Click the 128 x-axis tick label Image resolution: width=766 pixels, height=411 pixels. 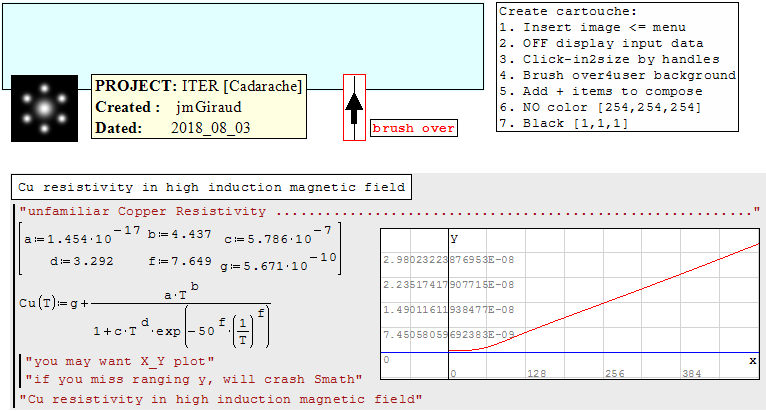pyautogui.click(x=536, y=374)
